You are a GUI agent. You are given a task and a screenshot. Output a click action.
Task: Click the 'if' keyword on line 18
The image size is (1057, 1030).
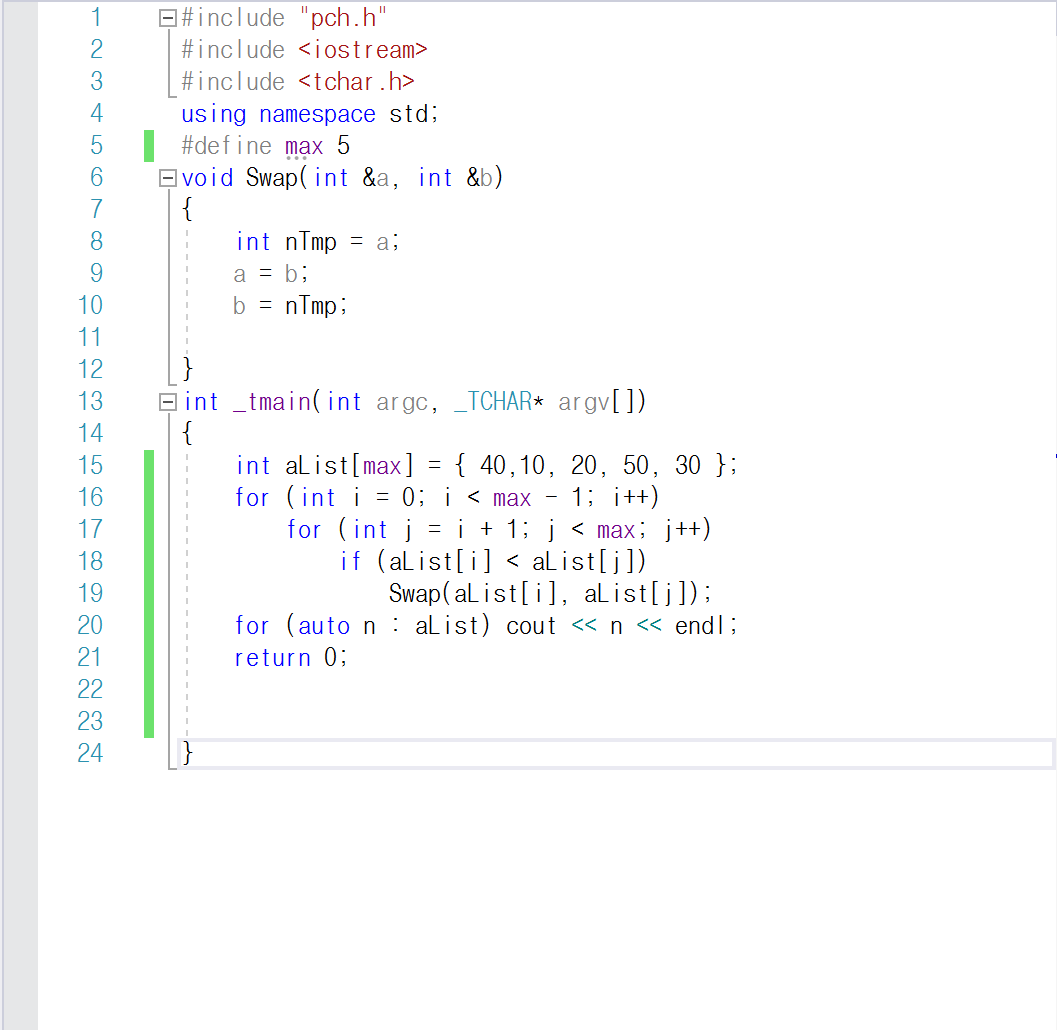(x=350, y=562)
